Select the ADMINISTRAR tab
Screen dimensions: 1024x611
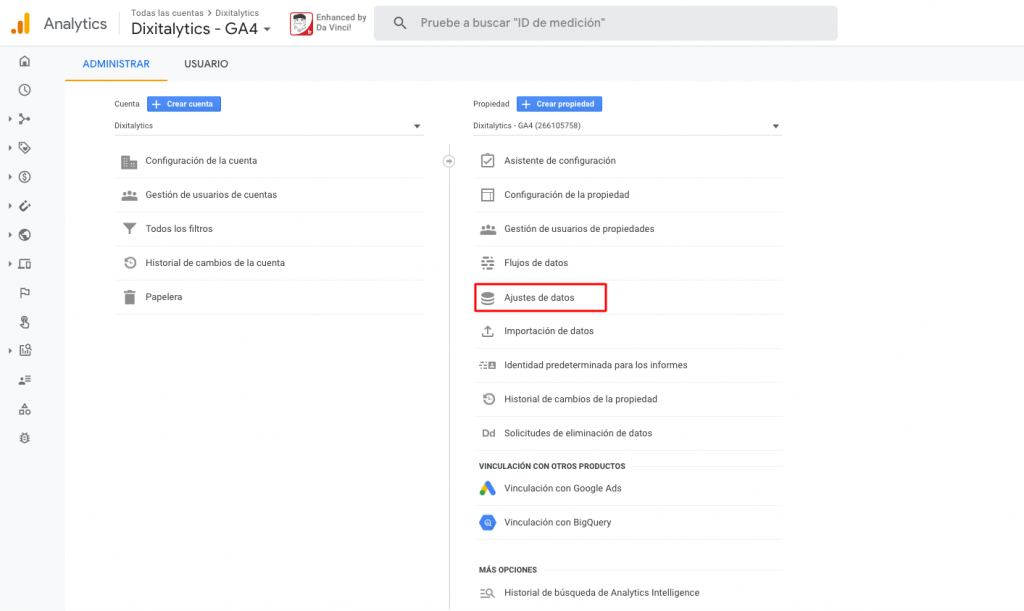[x=116, y=64]
